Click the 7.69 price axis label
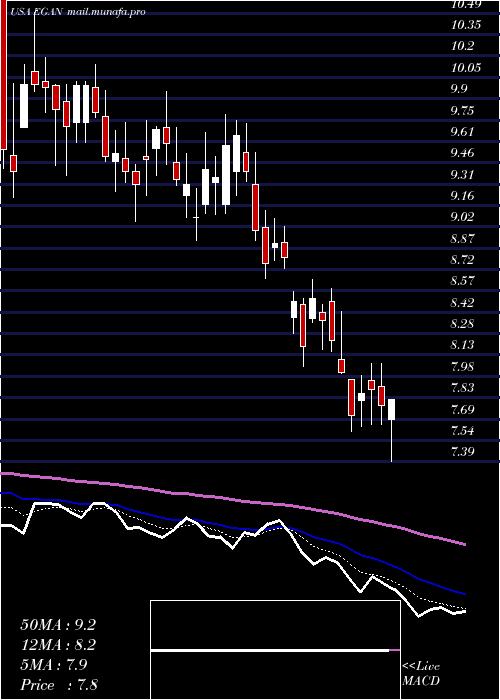Viewport: 500px width, 700px height. tap(462, 409)
